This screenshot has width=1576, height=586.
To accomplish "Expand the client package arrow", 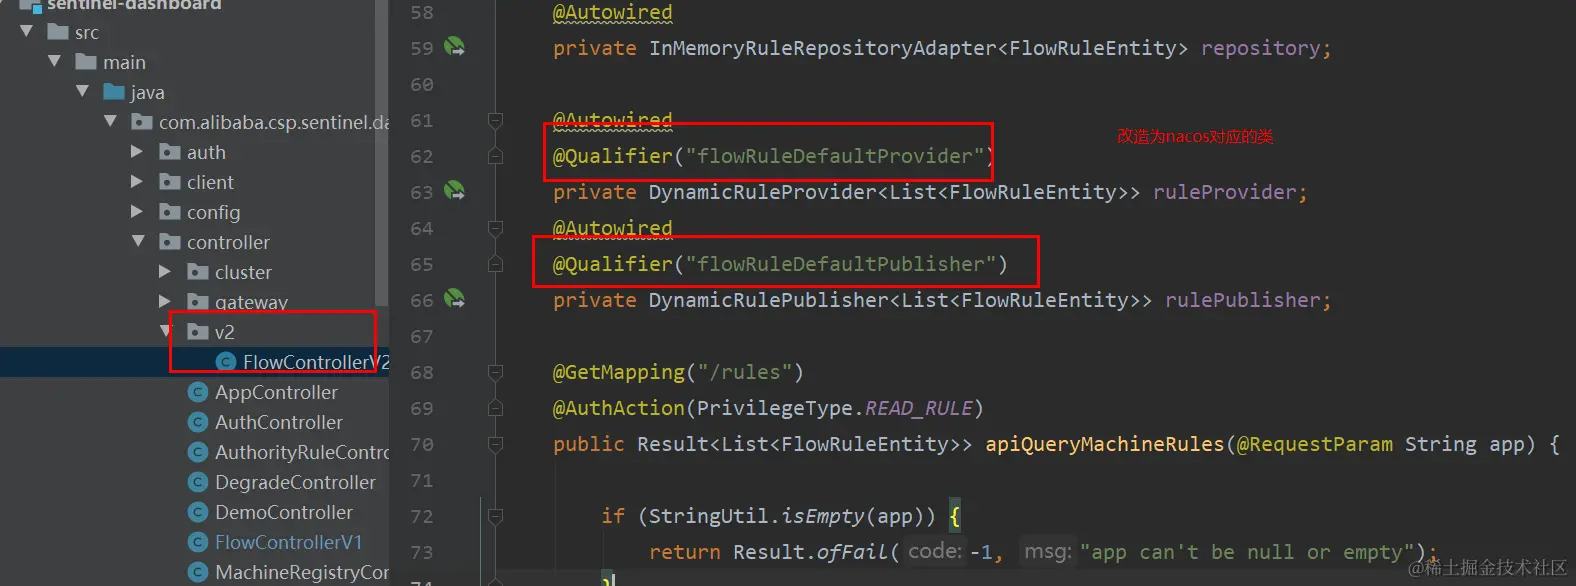I will (x=138, y=182).
